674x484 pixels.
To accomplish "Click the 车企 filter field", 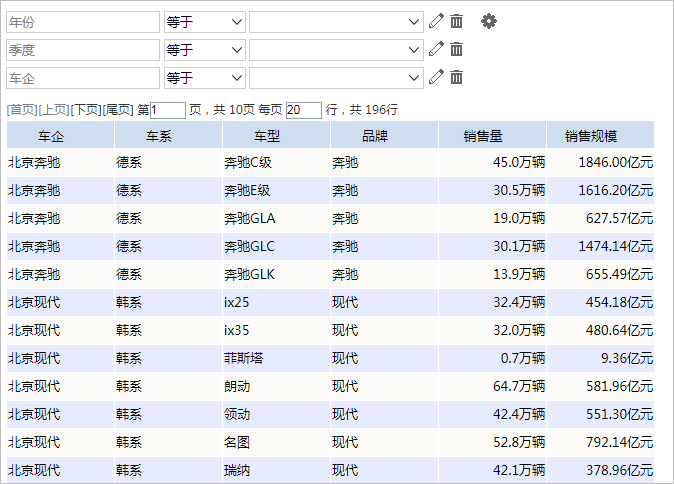I will (x=83, y=78).
